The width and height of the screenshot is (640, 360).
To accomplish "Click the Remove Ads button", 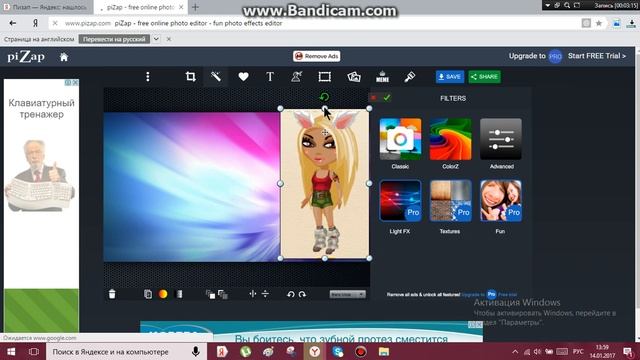I will pos(316,56).
